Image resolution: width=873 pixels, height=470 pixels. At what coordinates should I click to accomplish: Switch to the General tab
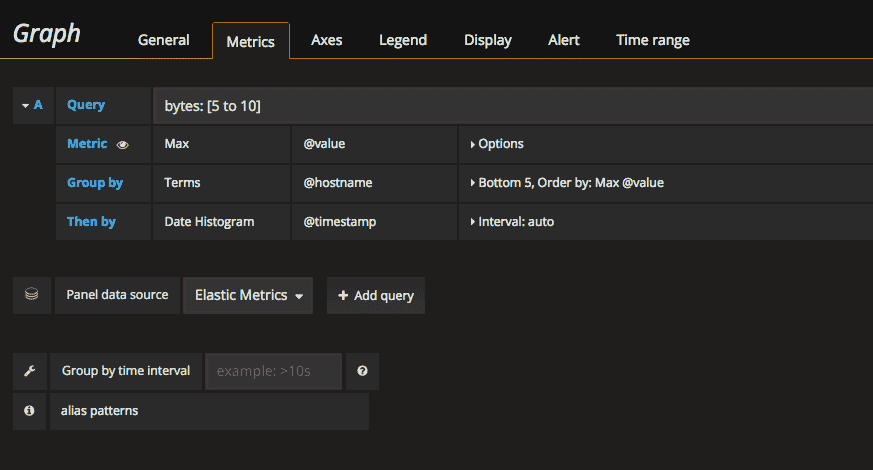tap(163, 40)
